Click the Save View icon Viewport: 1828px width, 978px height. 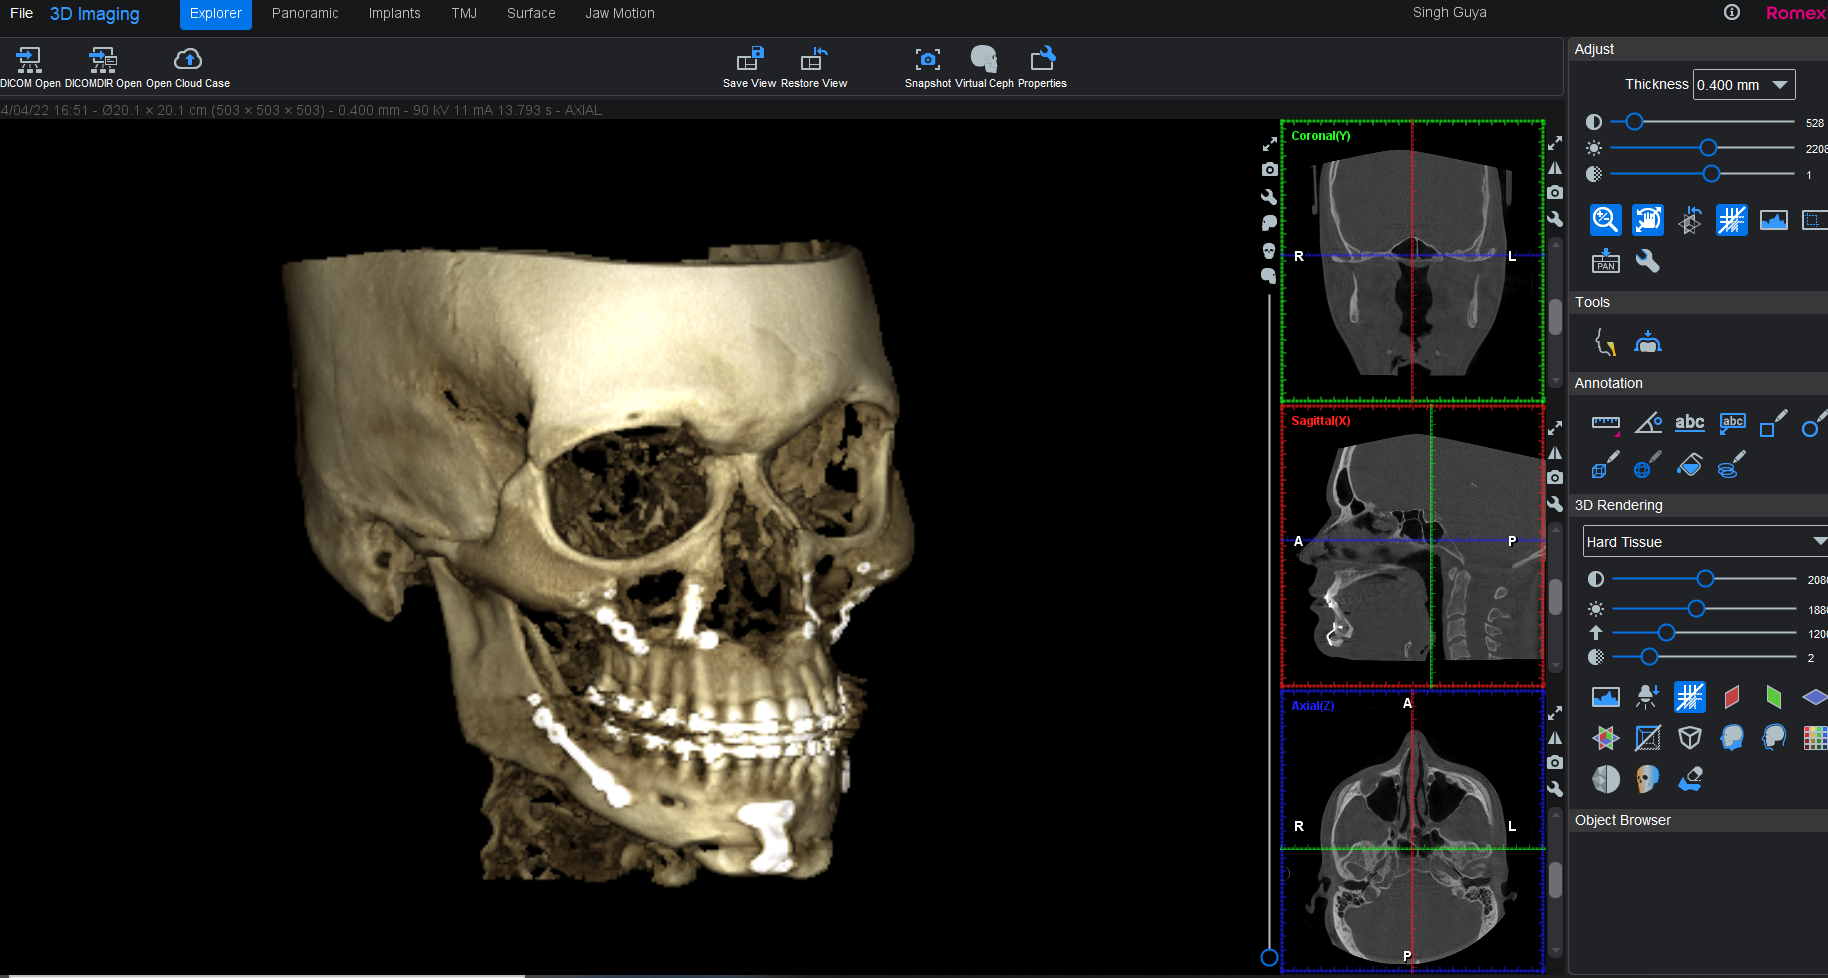tap(750, 59)
